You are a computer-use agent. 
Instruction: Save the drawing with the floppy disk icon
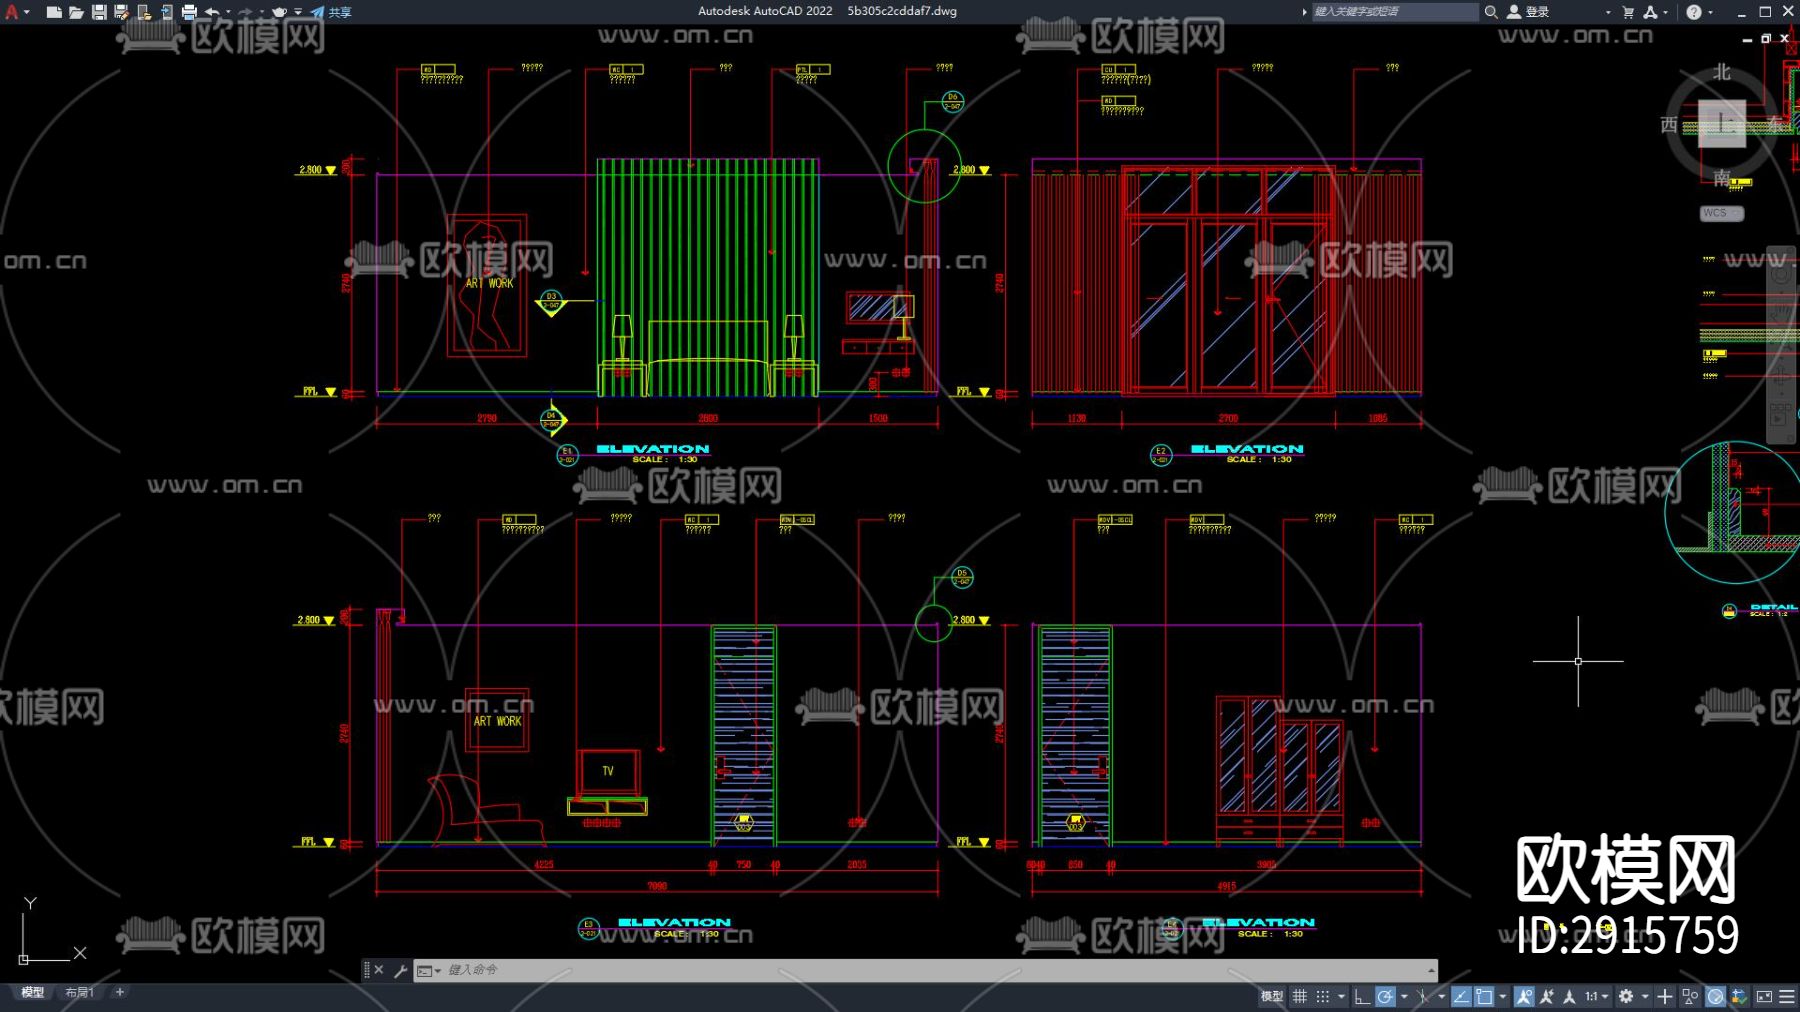(99, 12)
